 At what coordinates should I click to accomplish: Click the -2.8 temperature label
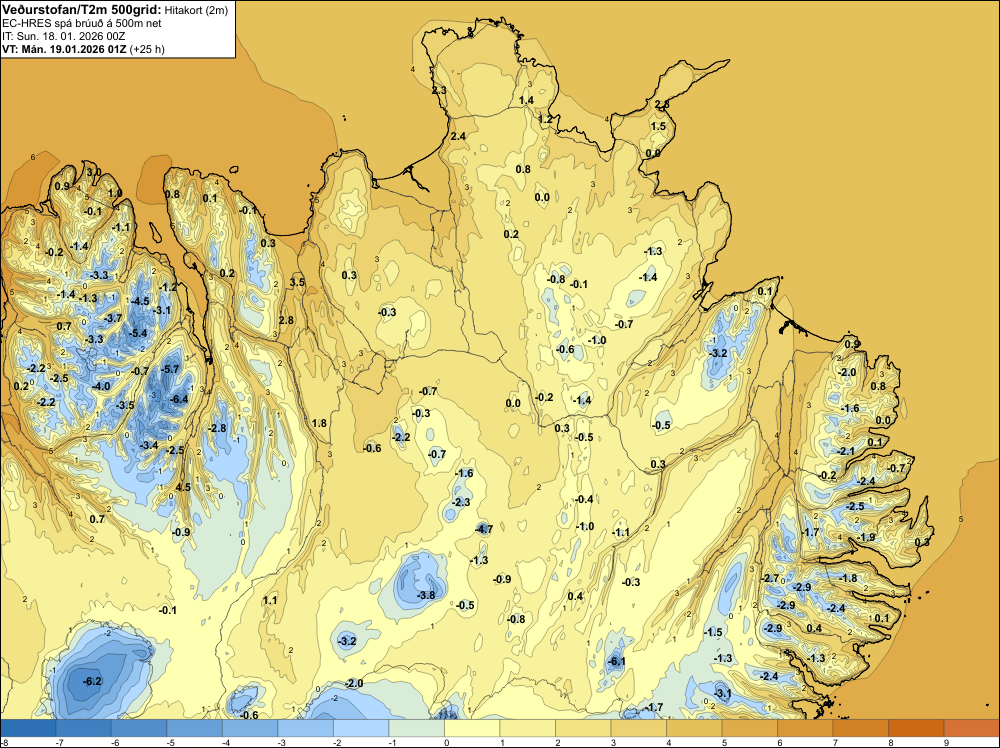point(218,428)
